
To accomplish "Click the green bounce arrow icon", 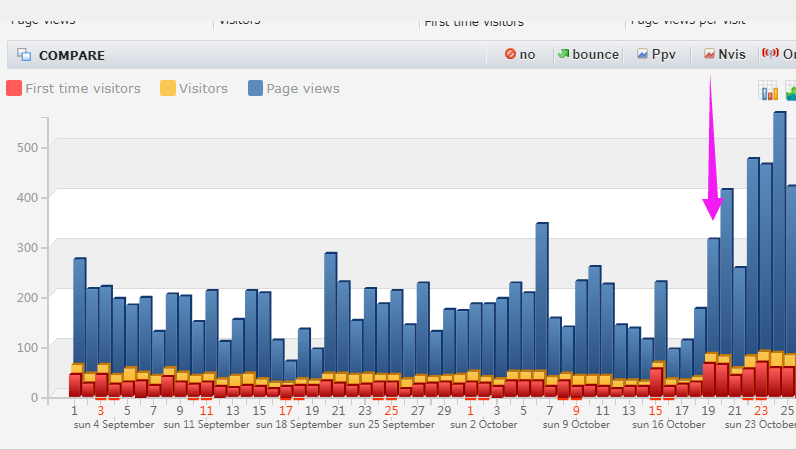I will point(563,55).
